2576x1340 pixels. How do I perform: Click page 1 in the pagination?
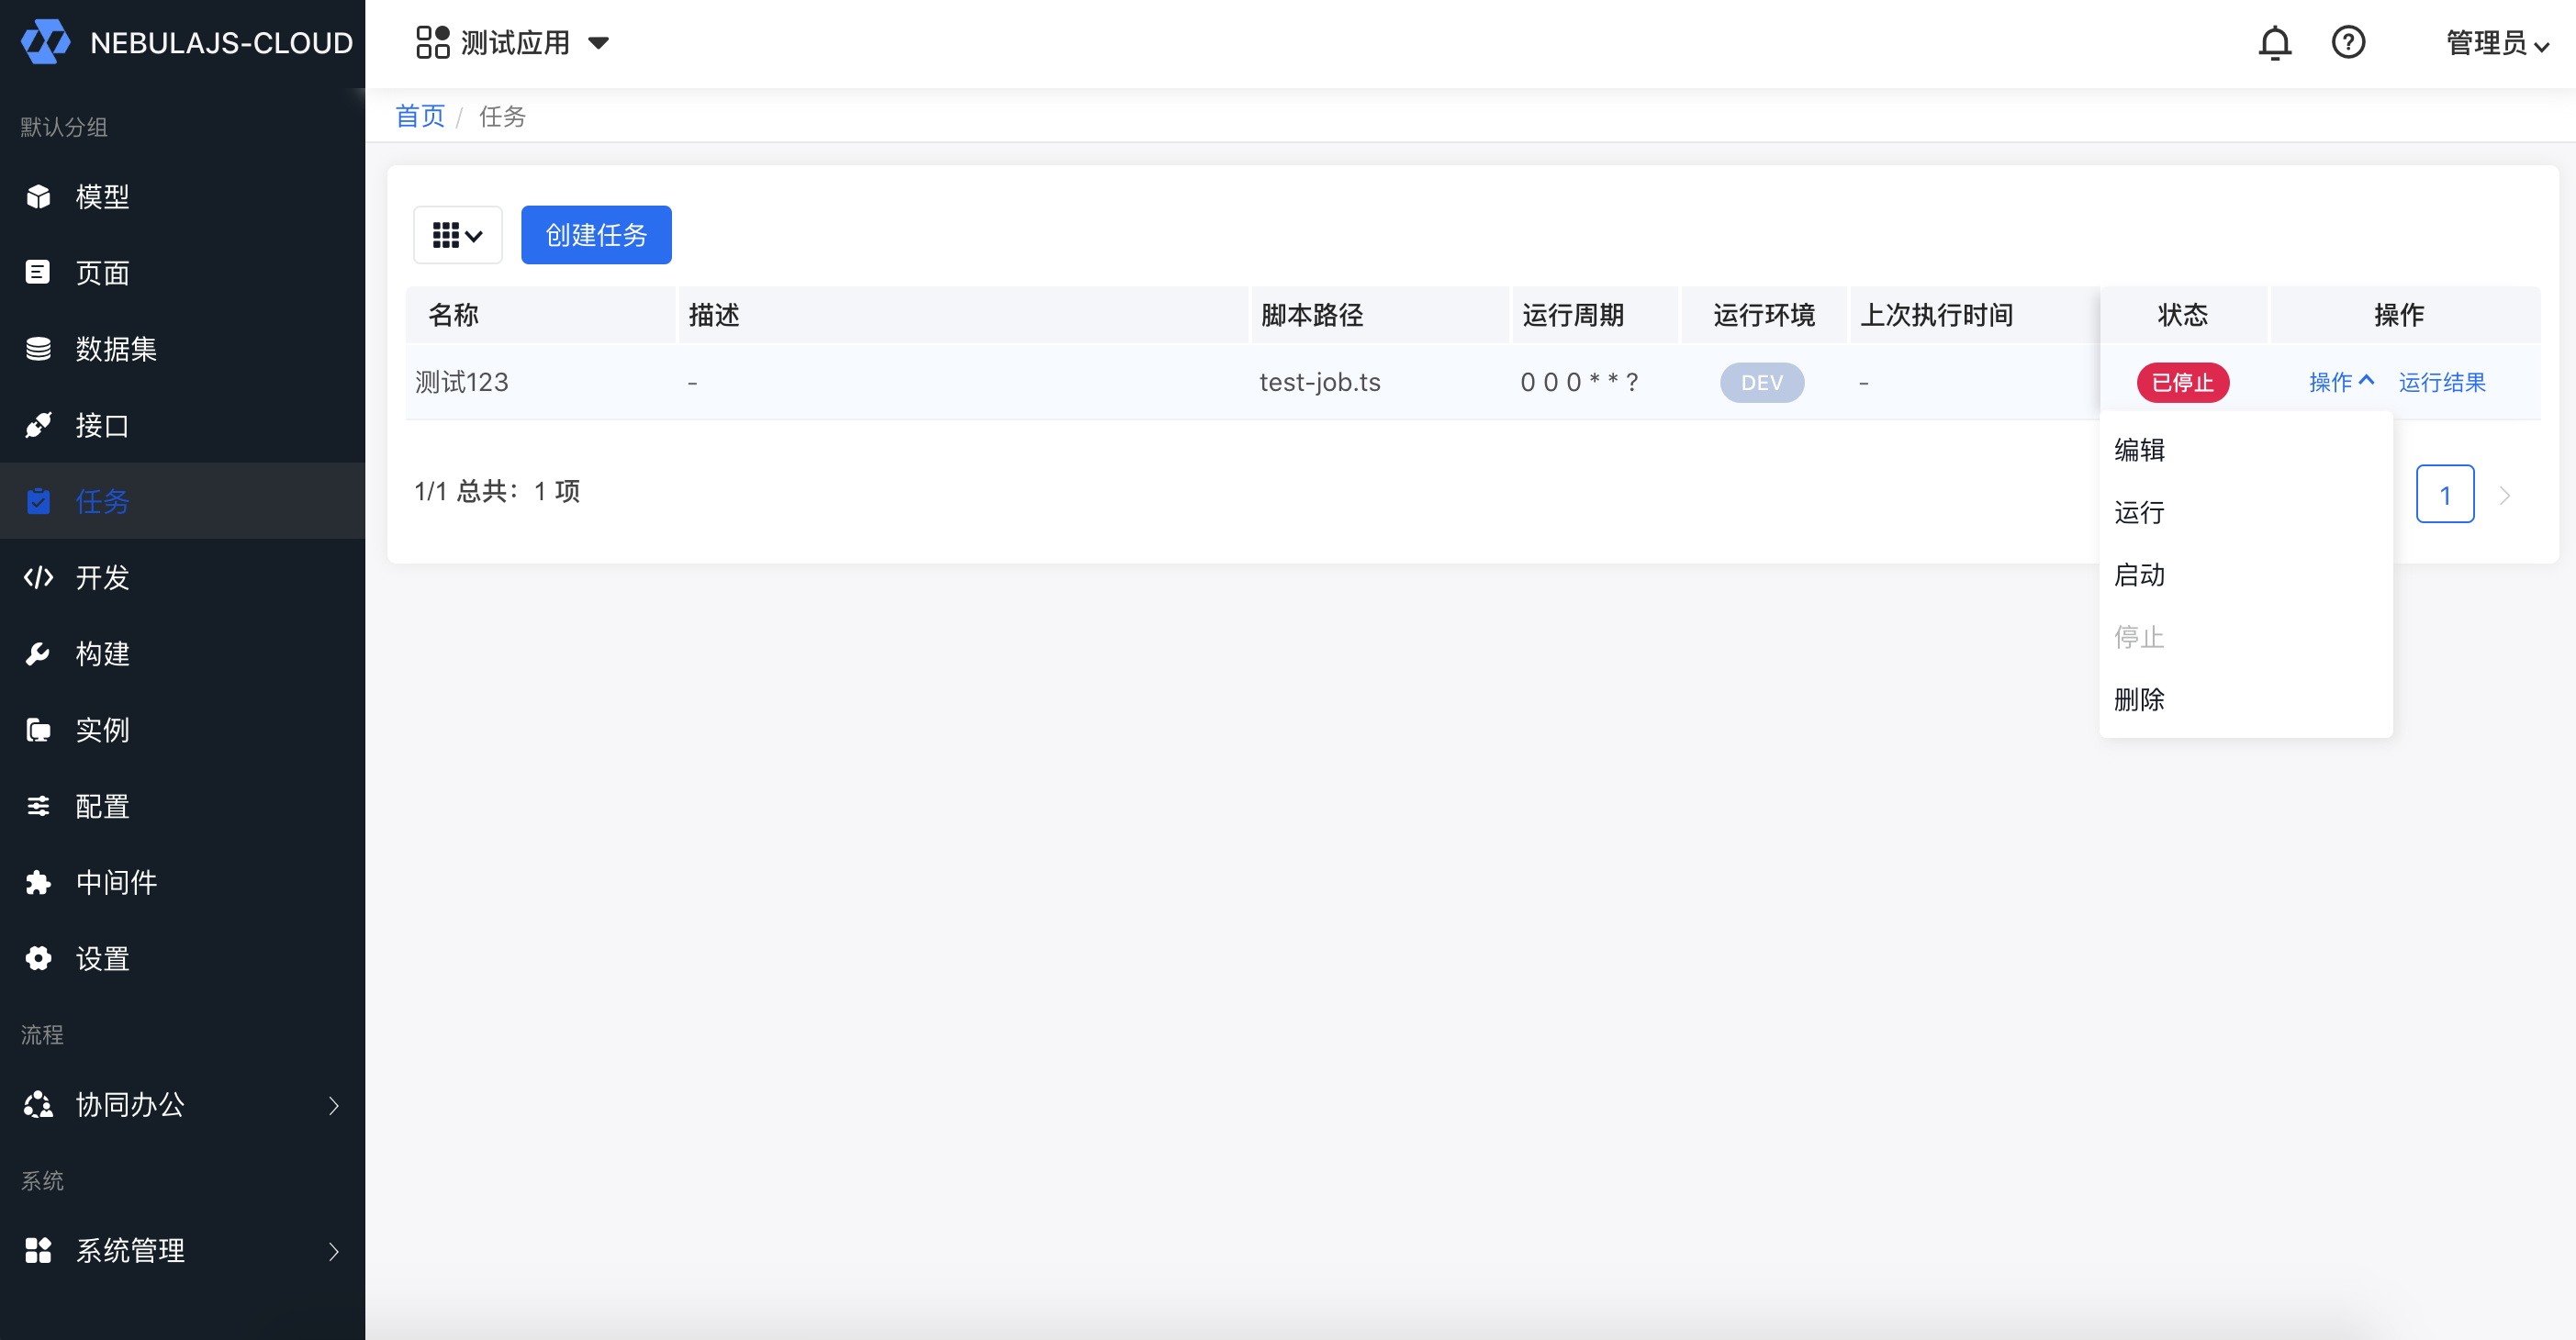(2445, 493)
